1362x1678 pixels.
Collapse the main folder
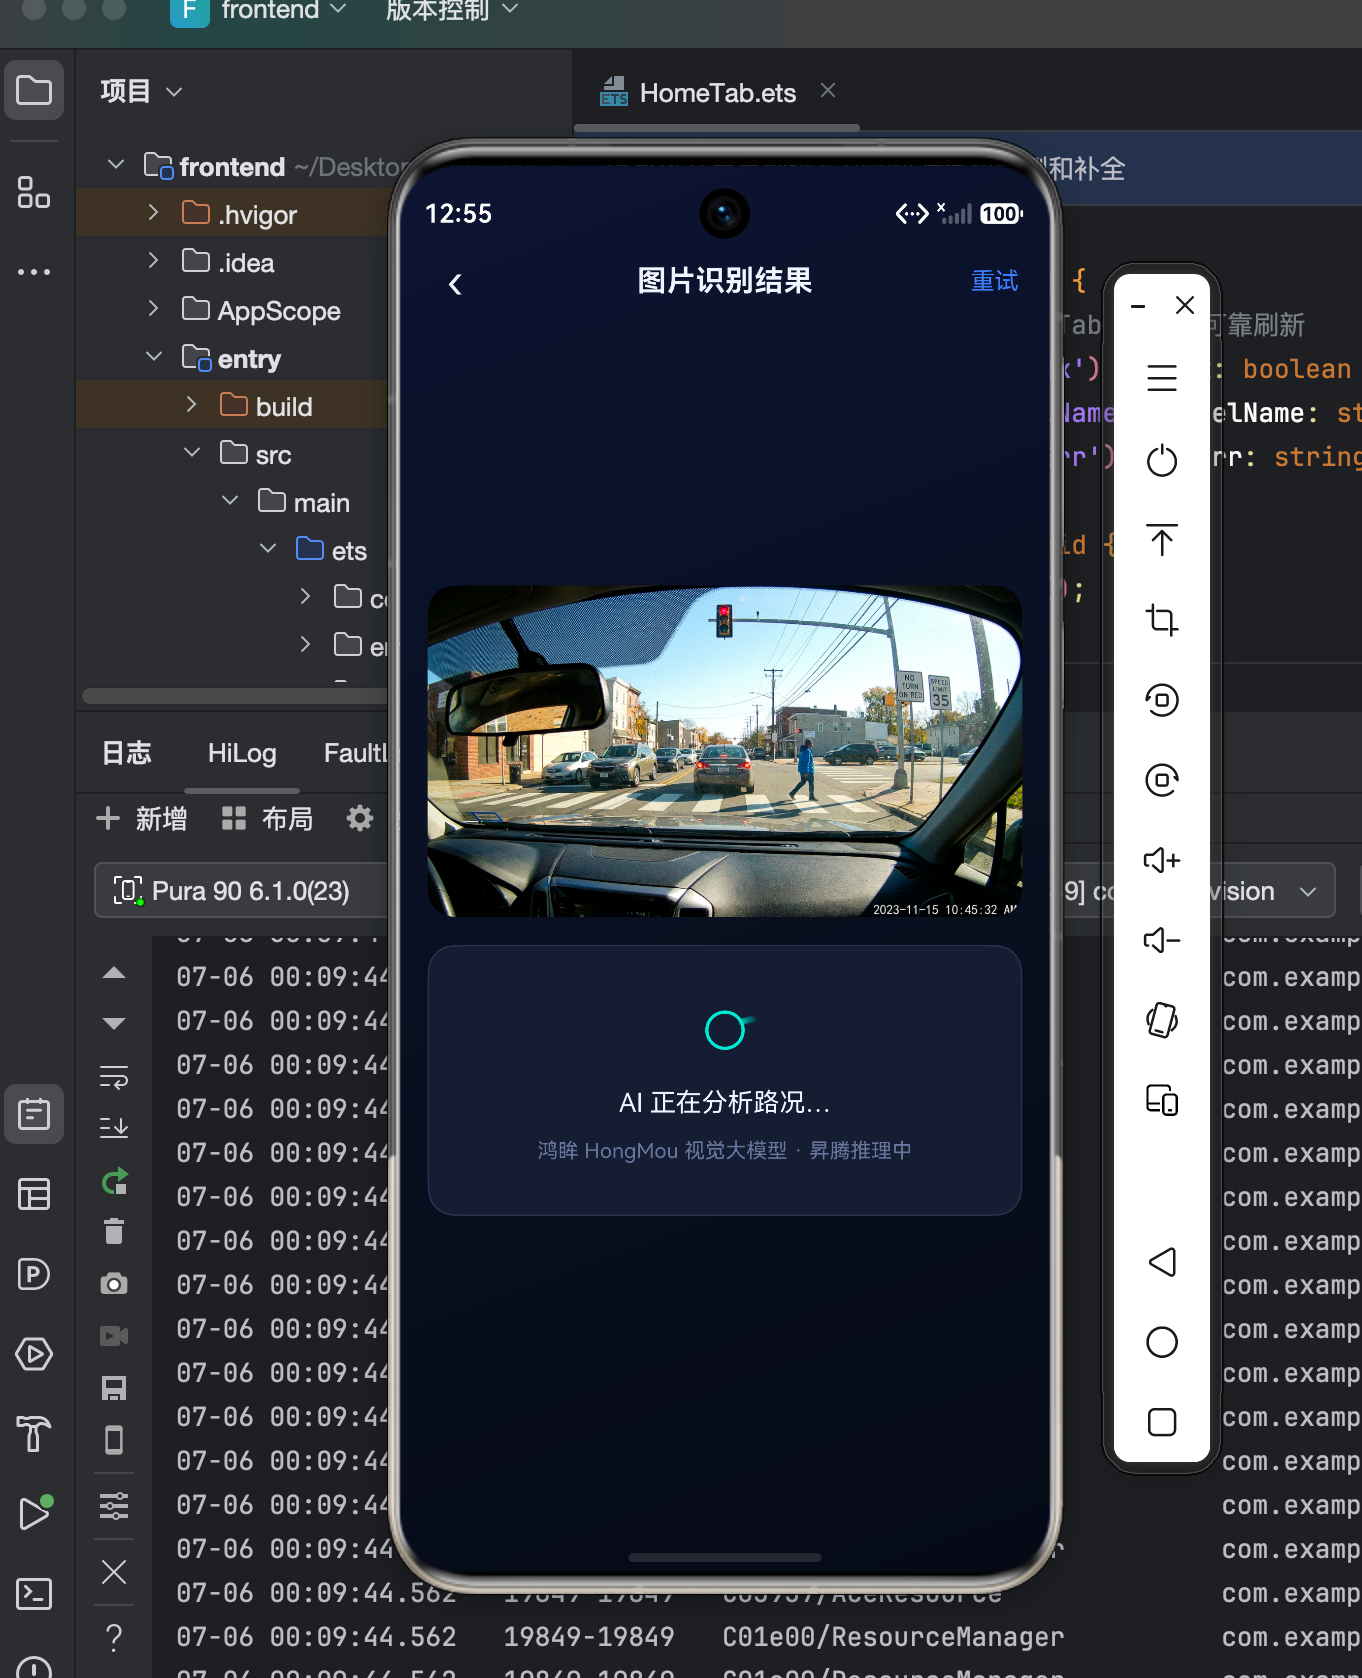pos(229,500)
